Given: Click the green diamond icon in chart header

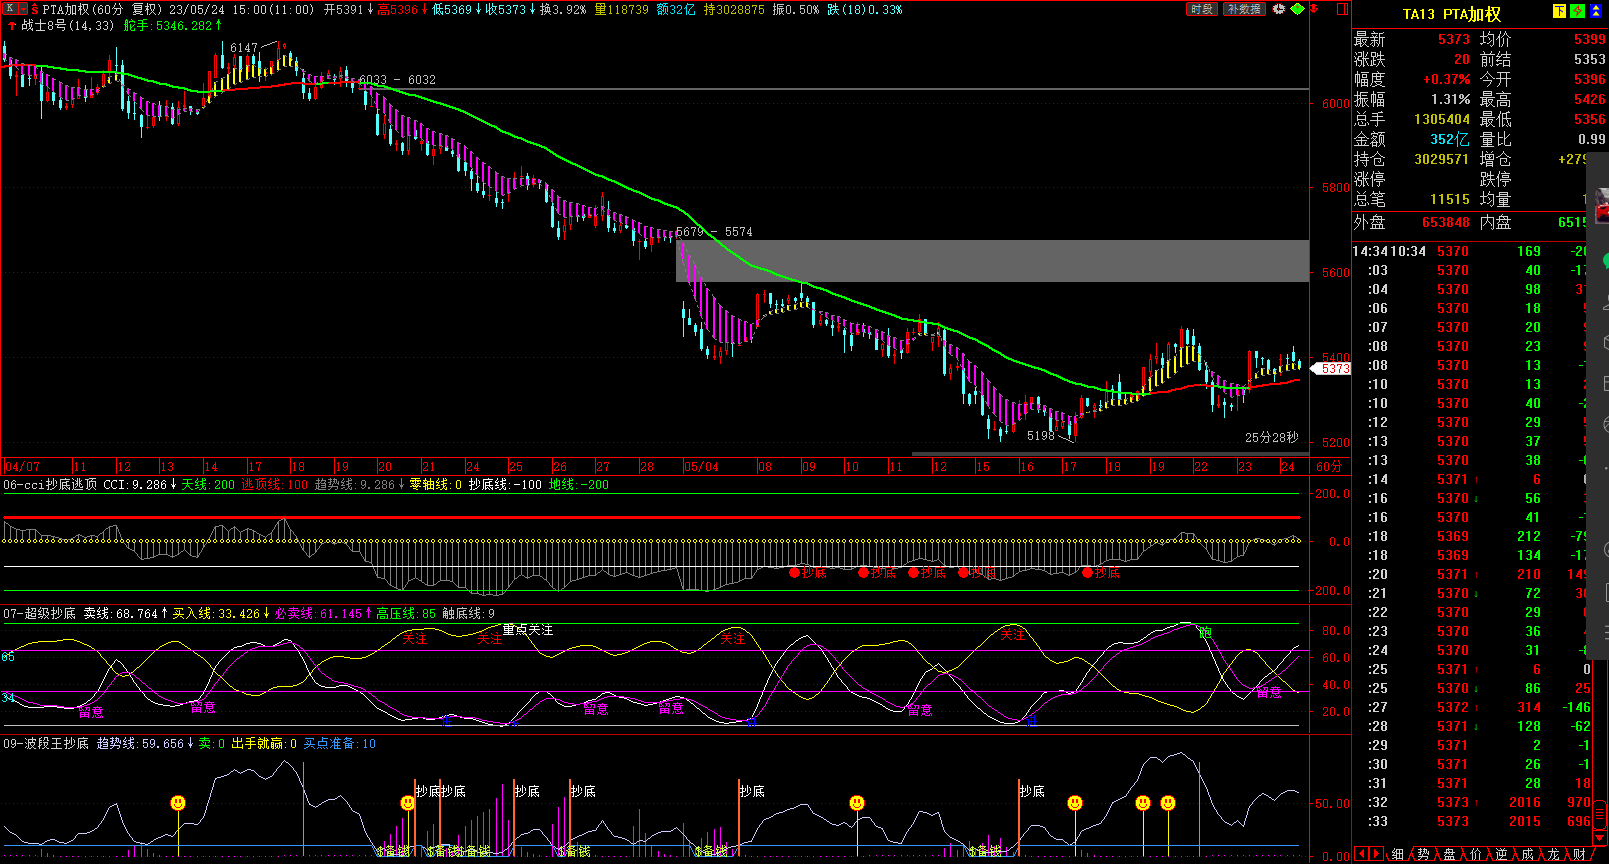Looking at the screenshot, I should 1297,9.
